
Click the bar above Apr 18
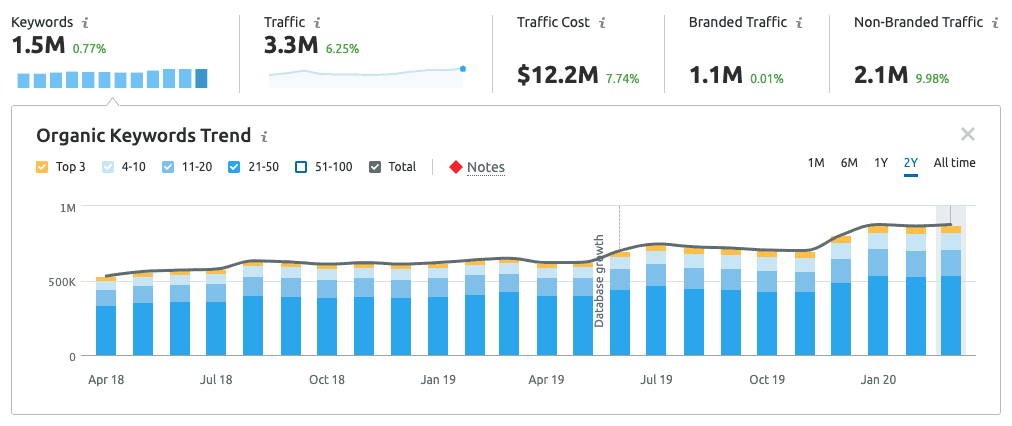tap(106, 316)
